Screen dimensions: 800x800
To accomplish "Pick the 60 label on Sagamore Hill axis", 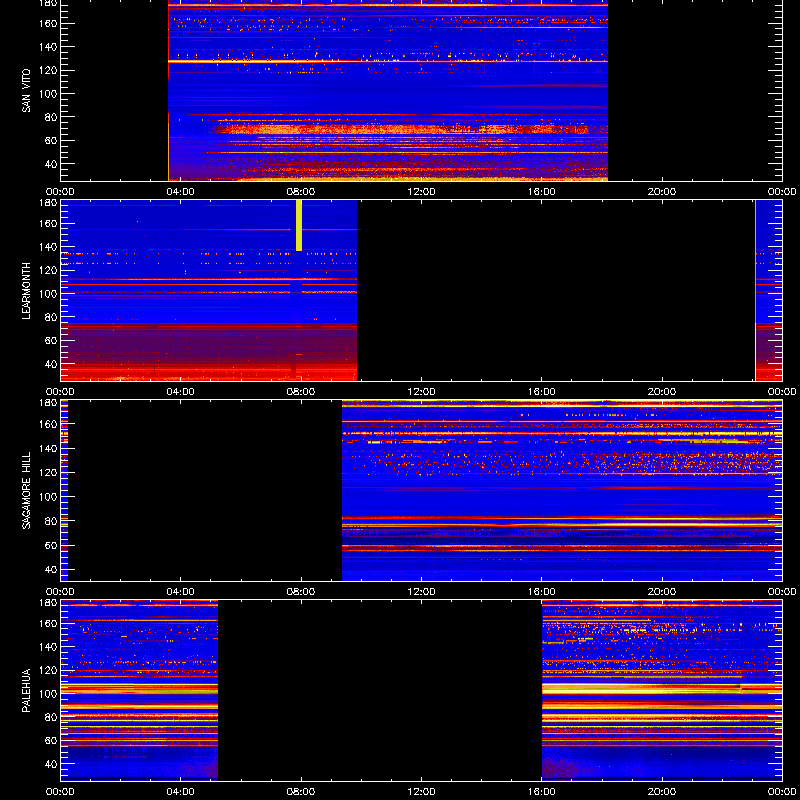I will pos(51,545).
